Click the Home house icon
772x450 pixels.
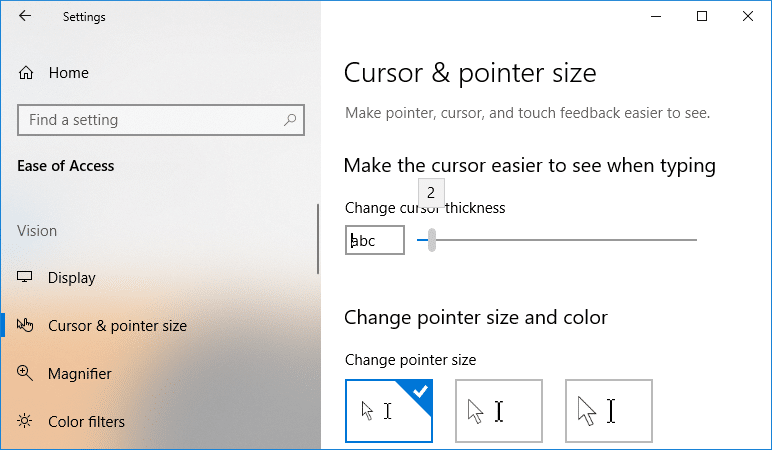(26, 73)
